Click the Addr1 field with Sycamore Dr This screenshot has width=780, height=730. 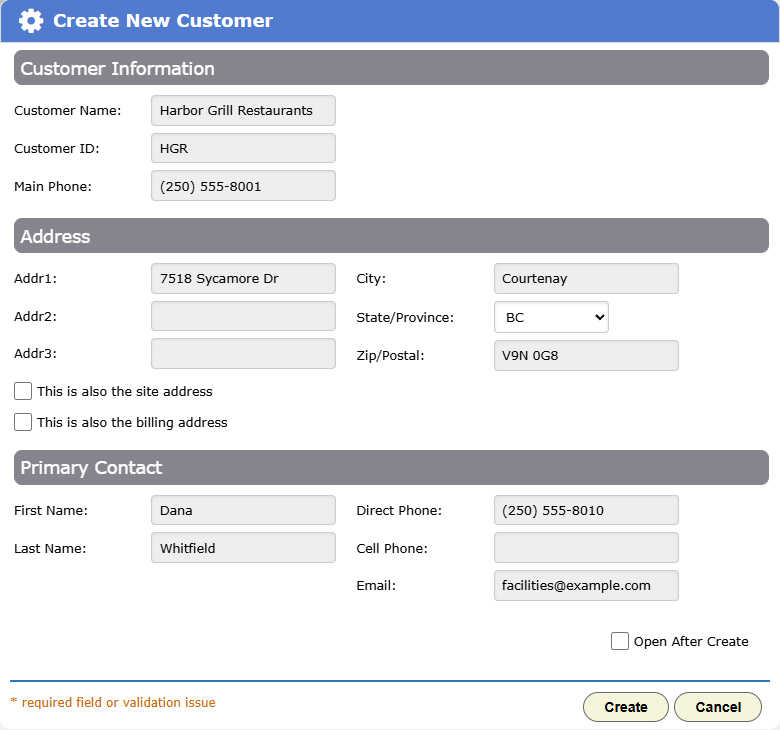[243, 279]
